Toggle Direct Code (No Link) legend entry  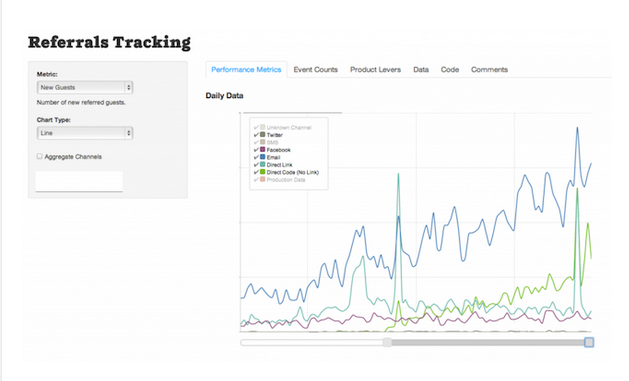pyautogui.click(x=286, y=172)
